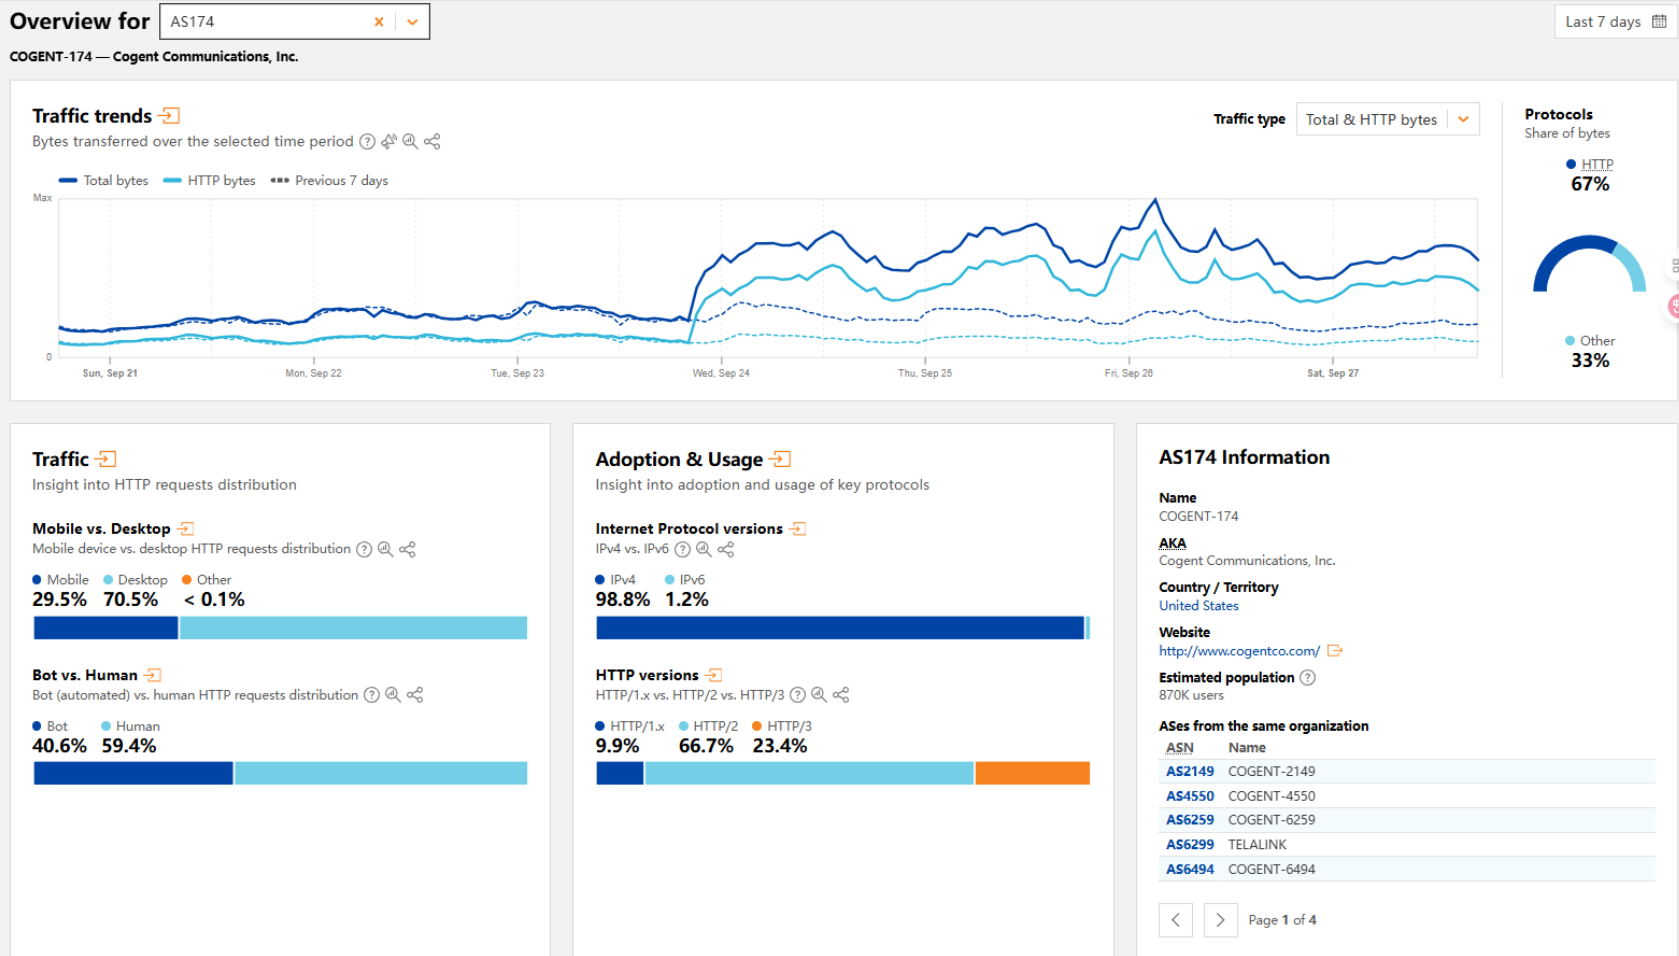Open the Traffic type dropdown
The height and width of the screenshot is (956, 1679).
pyautogui.click(x=1387, y=120)
